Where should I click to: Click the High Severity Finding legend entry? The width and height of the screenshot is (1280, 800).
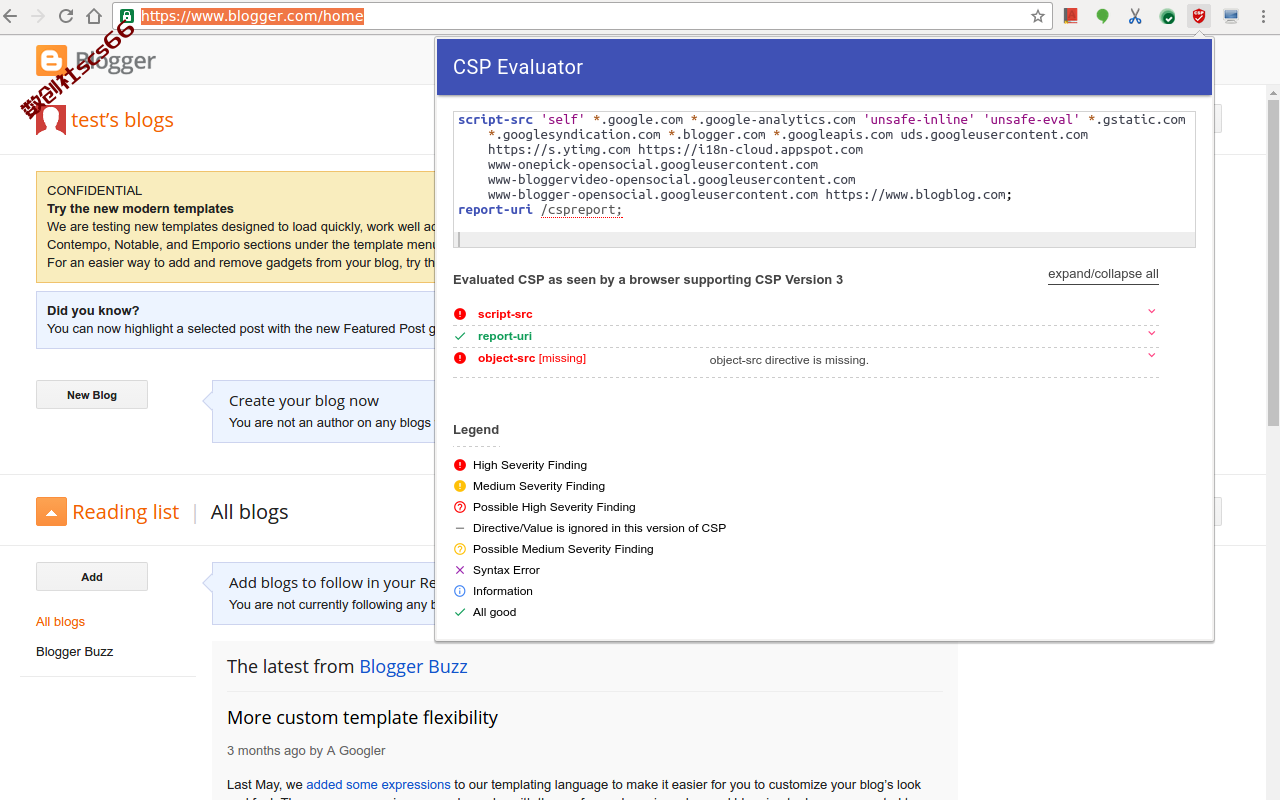pos(530,465)
